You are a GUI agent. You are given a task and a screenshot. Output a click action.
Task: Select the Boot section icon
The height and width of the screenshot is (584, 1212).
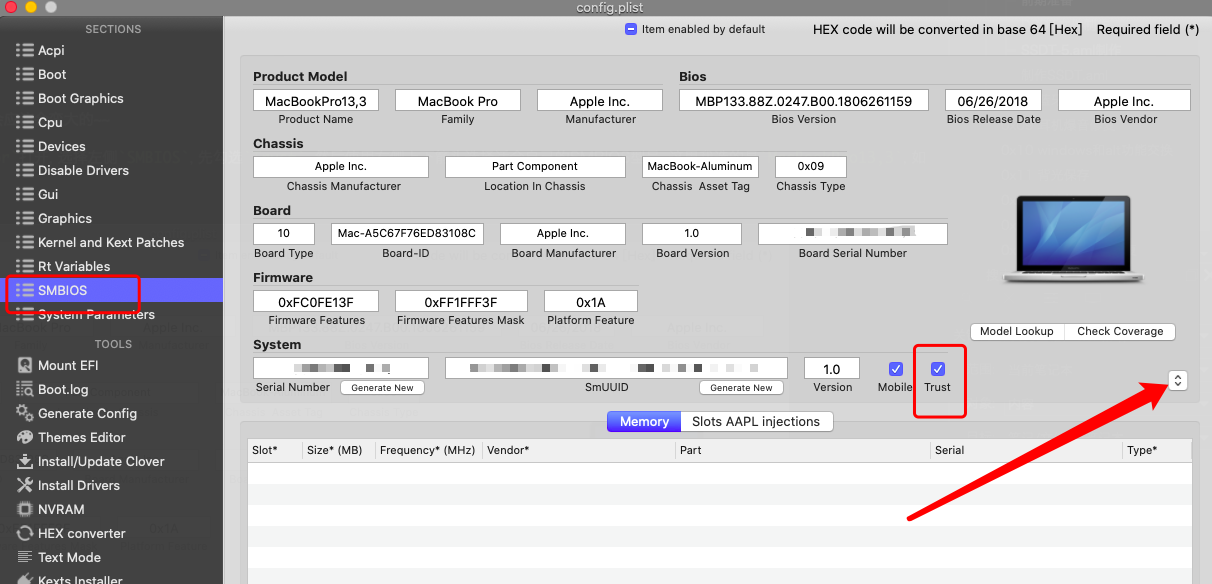pyautogui.click(x=25, y=74)
